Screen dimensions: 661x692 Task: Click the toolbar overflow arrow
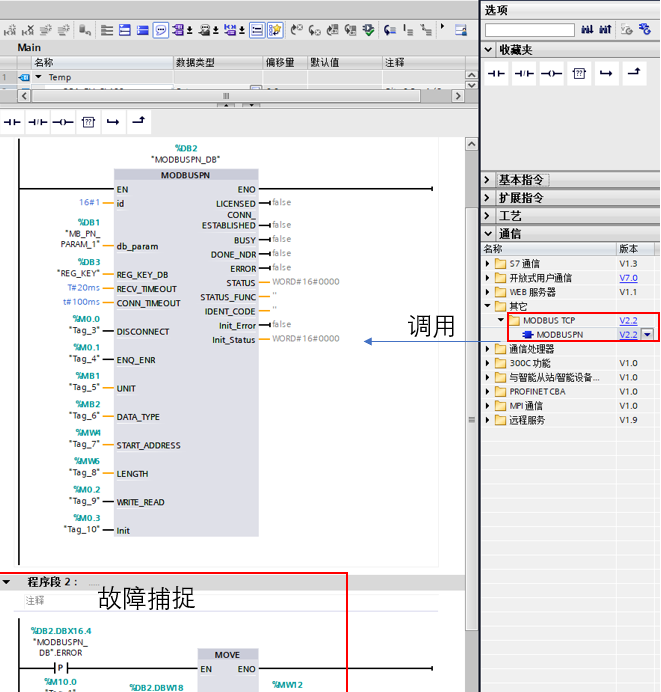(x=442, y=26)
